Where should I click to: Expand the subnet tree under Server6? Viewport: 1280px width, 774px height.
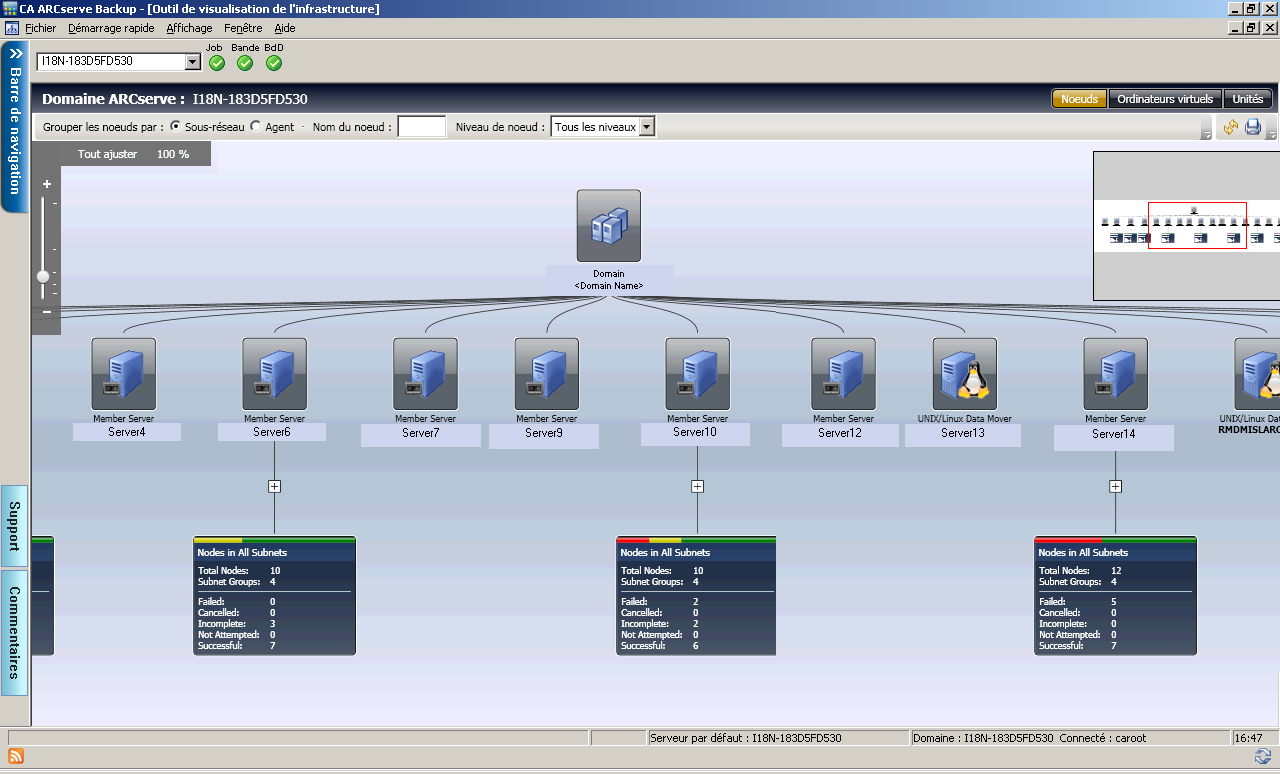coord(275,486)
